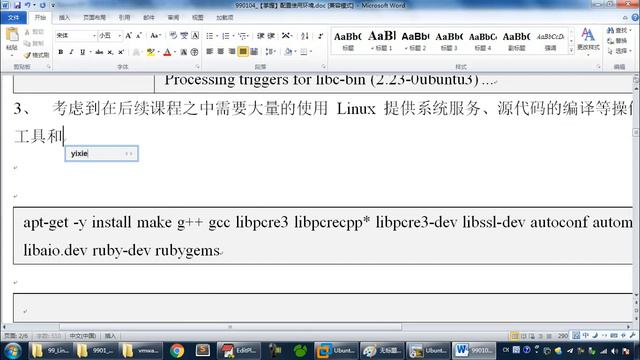Switch to the Home ribbon tab
Viewport: 640px width, 360px height.
tap(40, 18)
